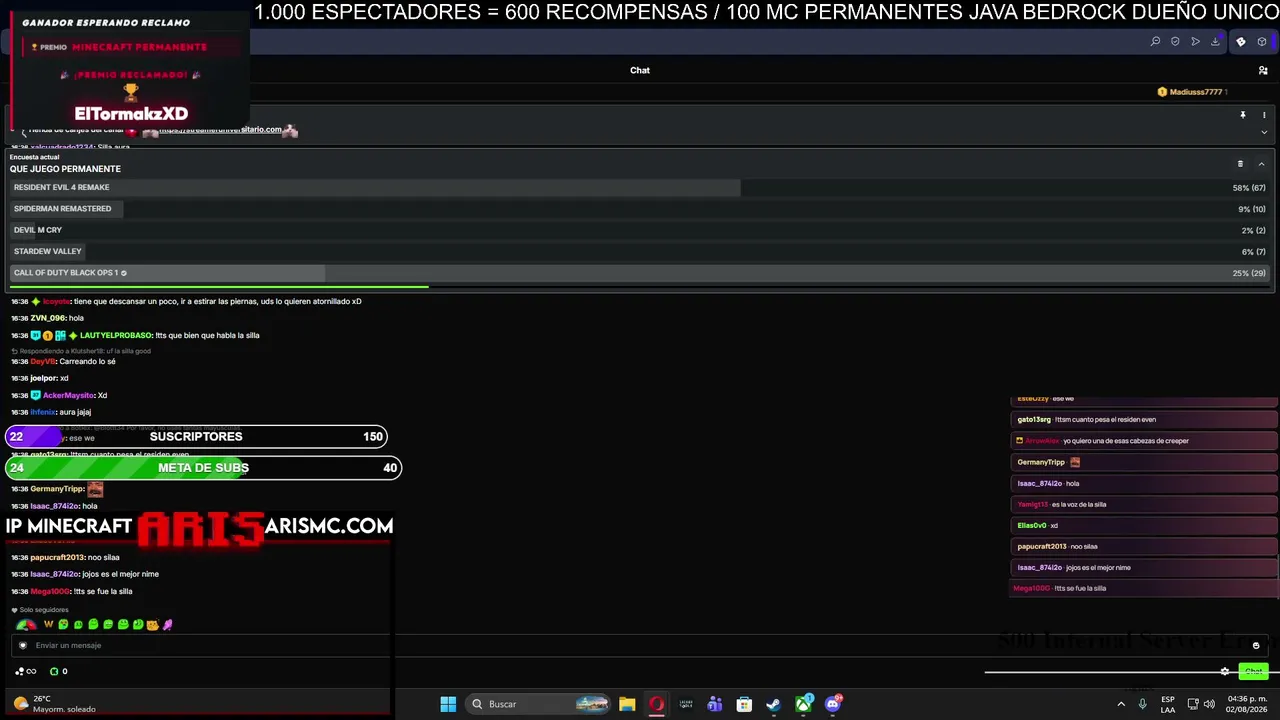The height and width of the screenshot is (720, 1280).
Task: Click the gold W emote
Action: click(48, 625)
